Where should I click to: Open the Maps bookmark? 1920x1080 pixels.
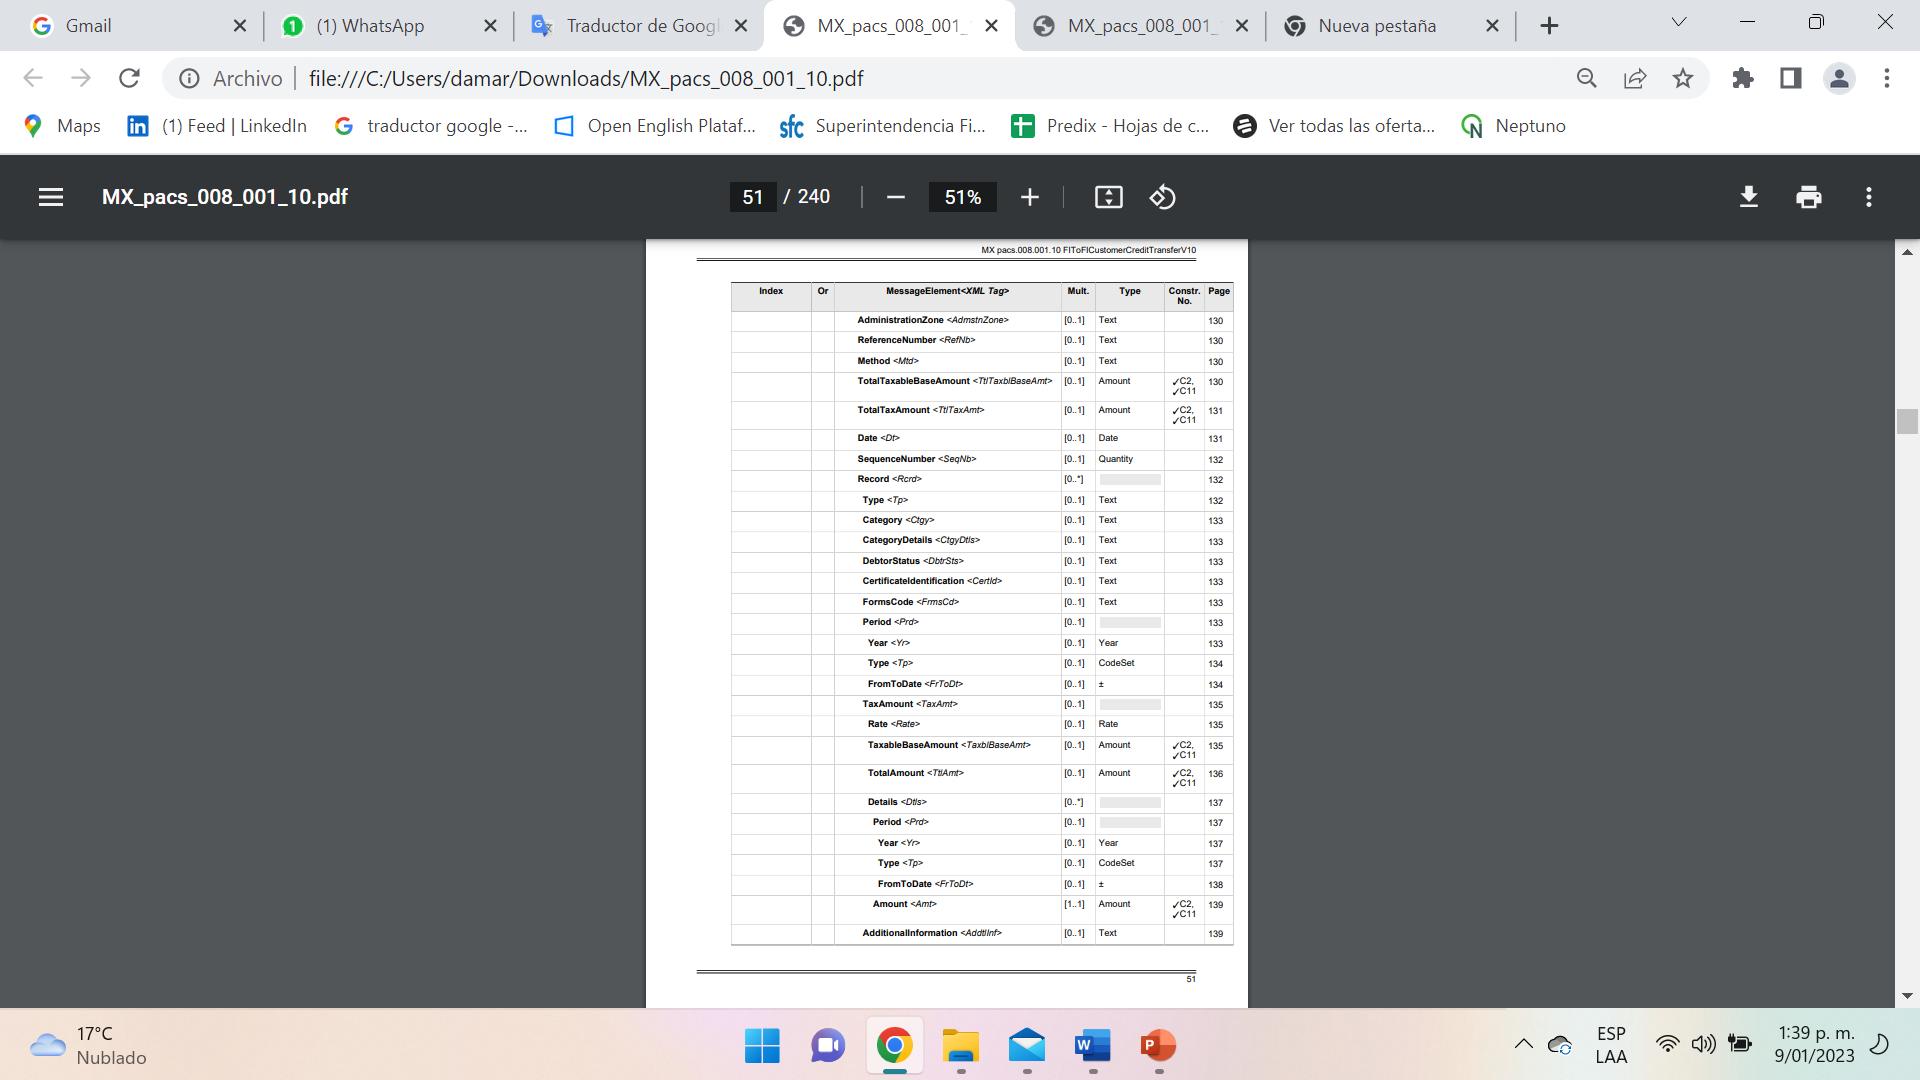click(62, 126)
